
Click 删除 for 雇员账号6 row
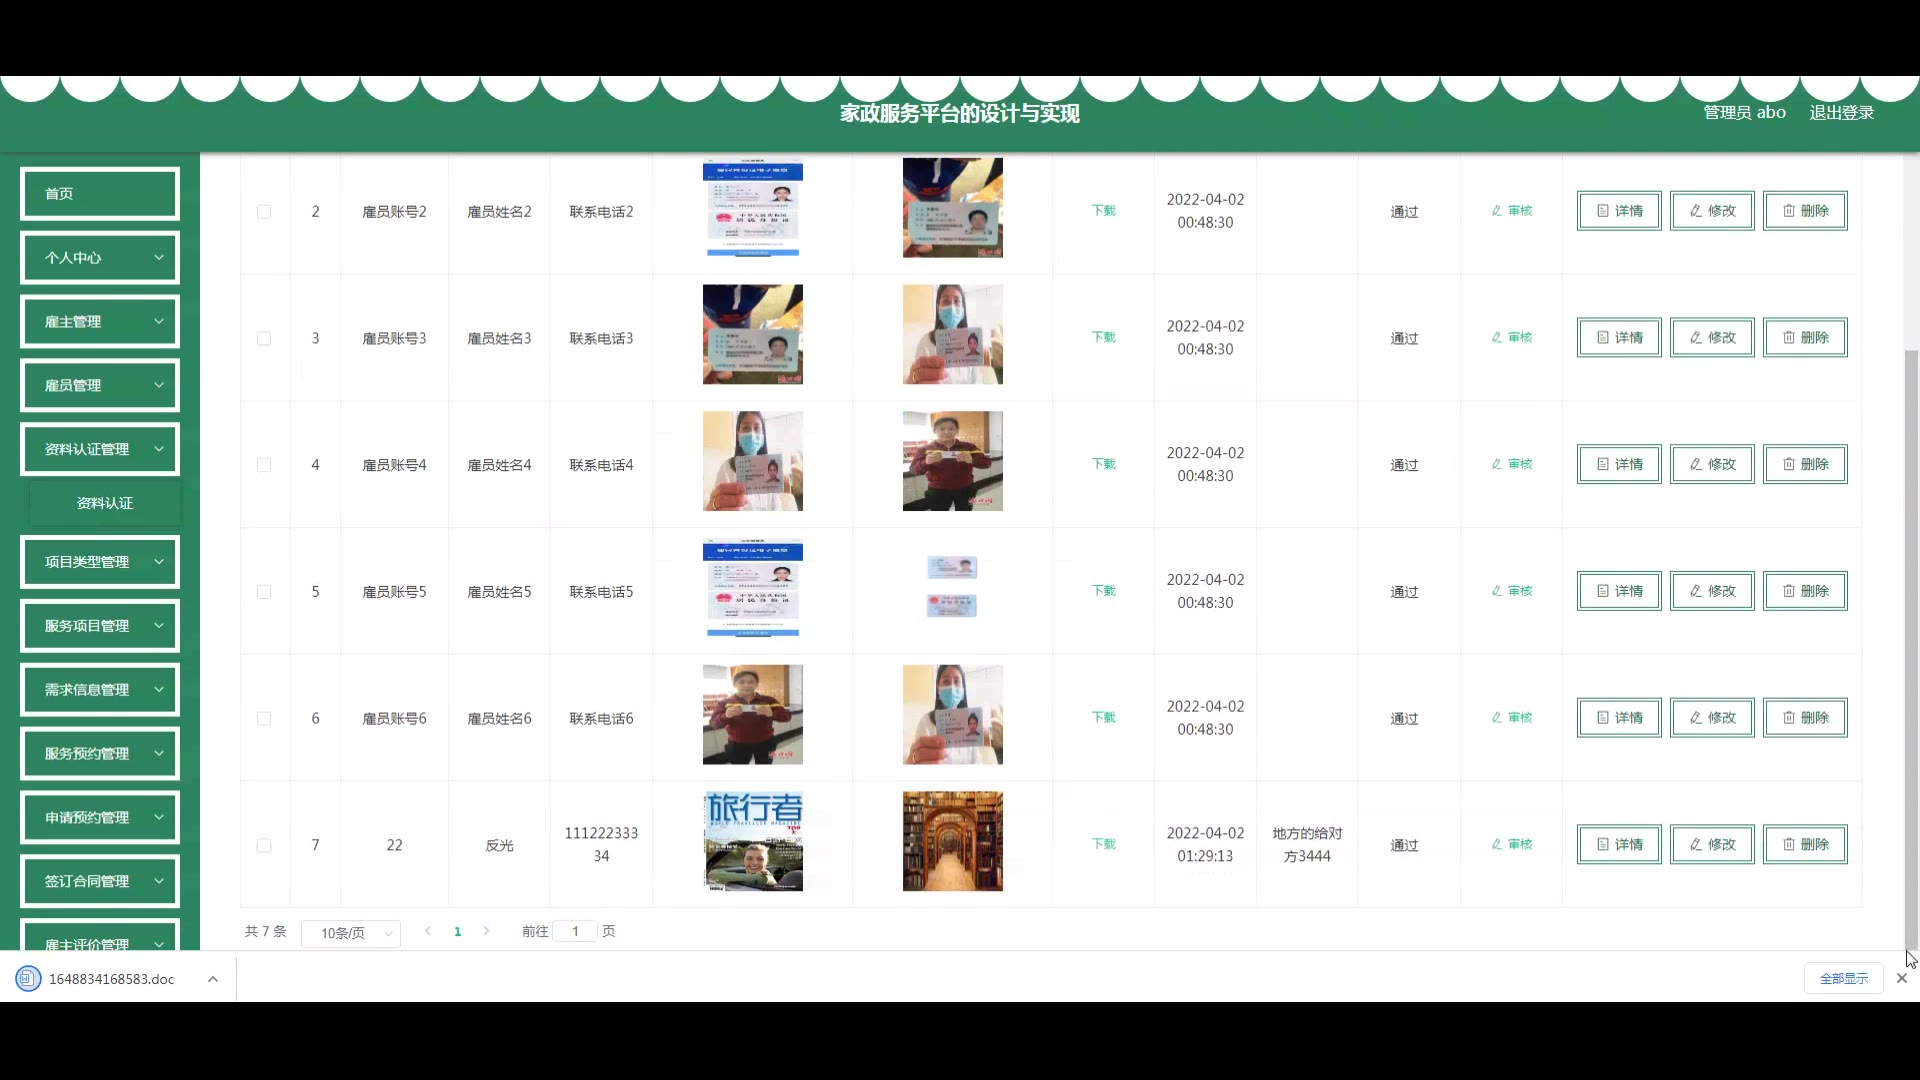click(1805, 718)
